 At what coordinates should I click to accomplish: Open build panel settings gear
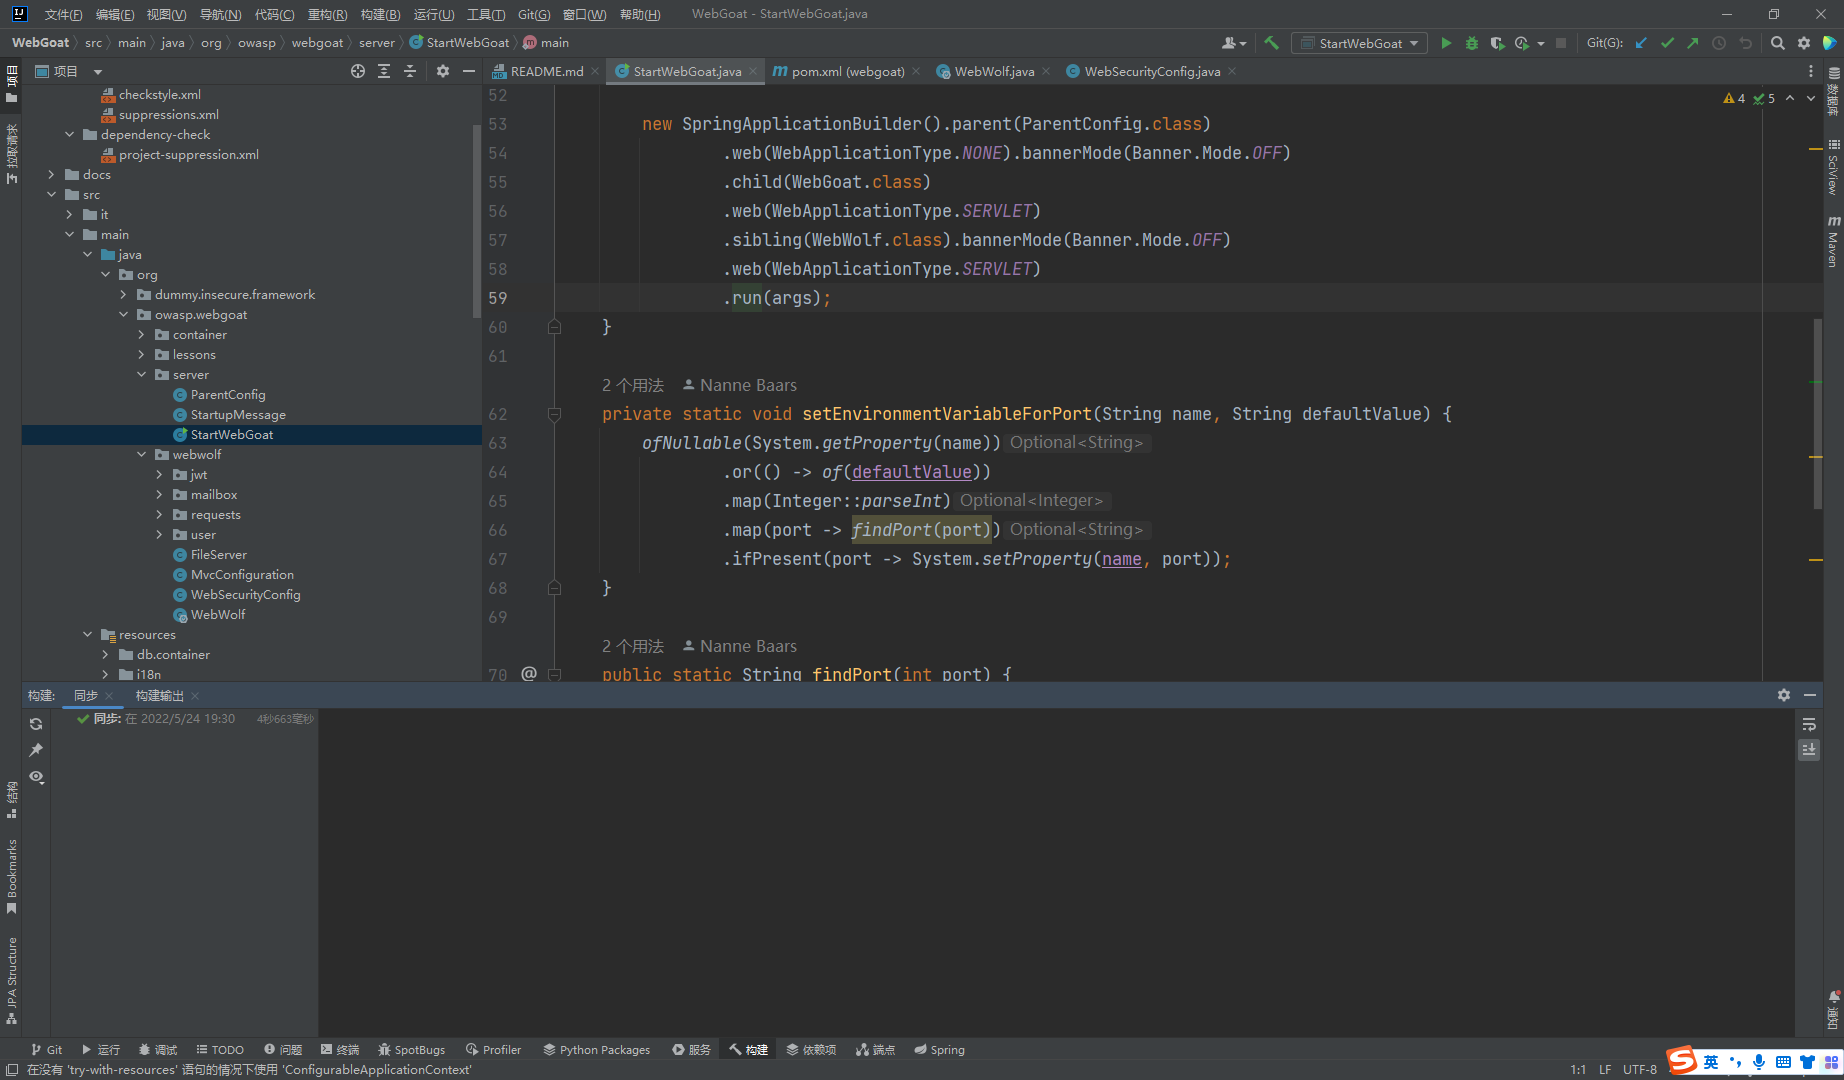[x=1784, y=695]
